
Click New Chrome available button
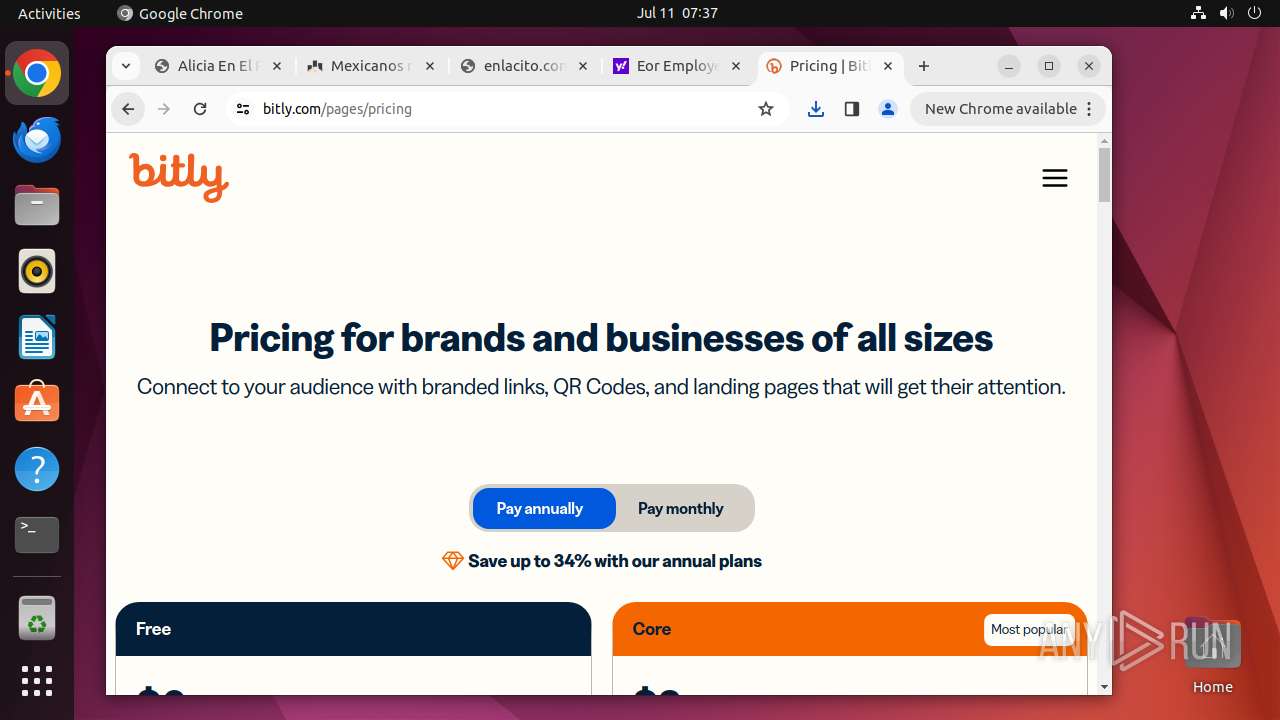point(1007,109)
